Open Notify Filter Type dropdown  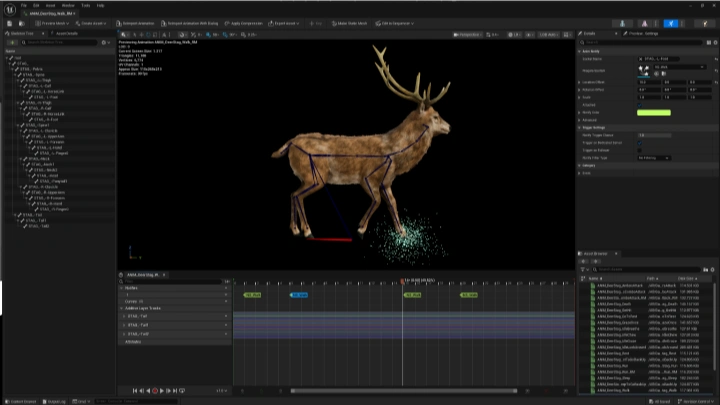tap(654, 158)
